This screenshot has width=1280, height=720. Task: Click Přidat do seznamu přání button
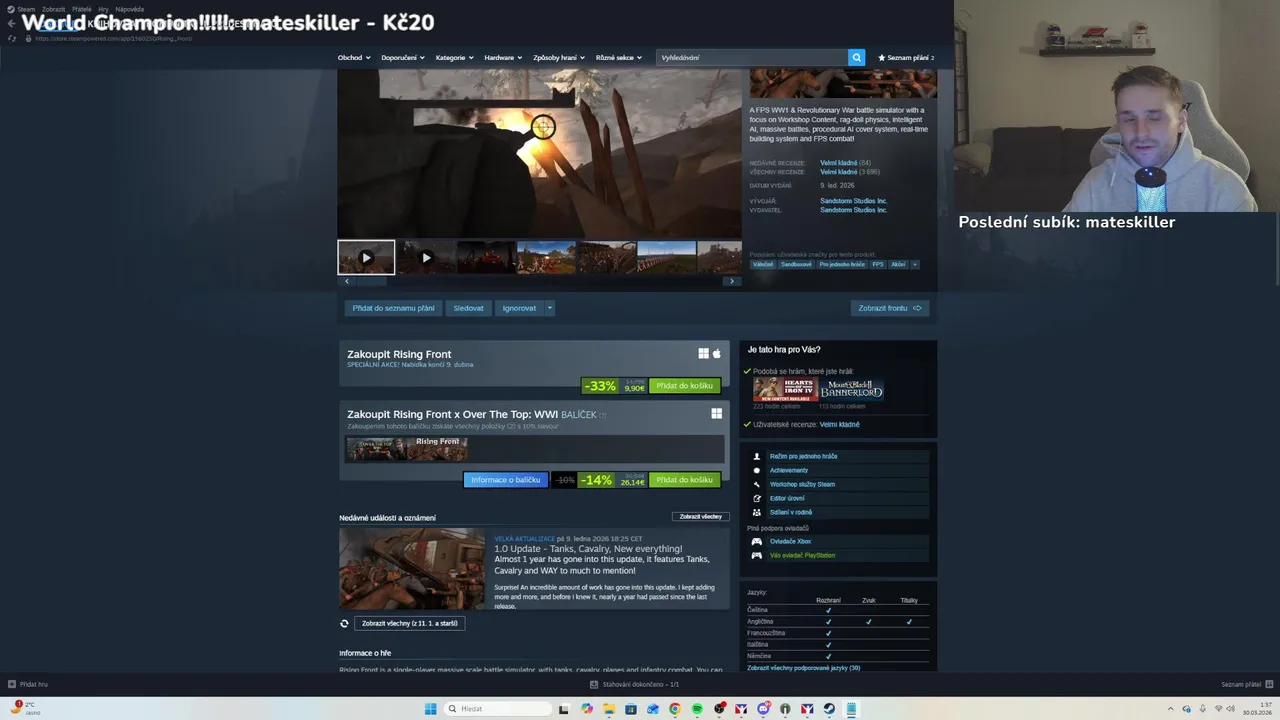393,308
